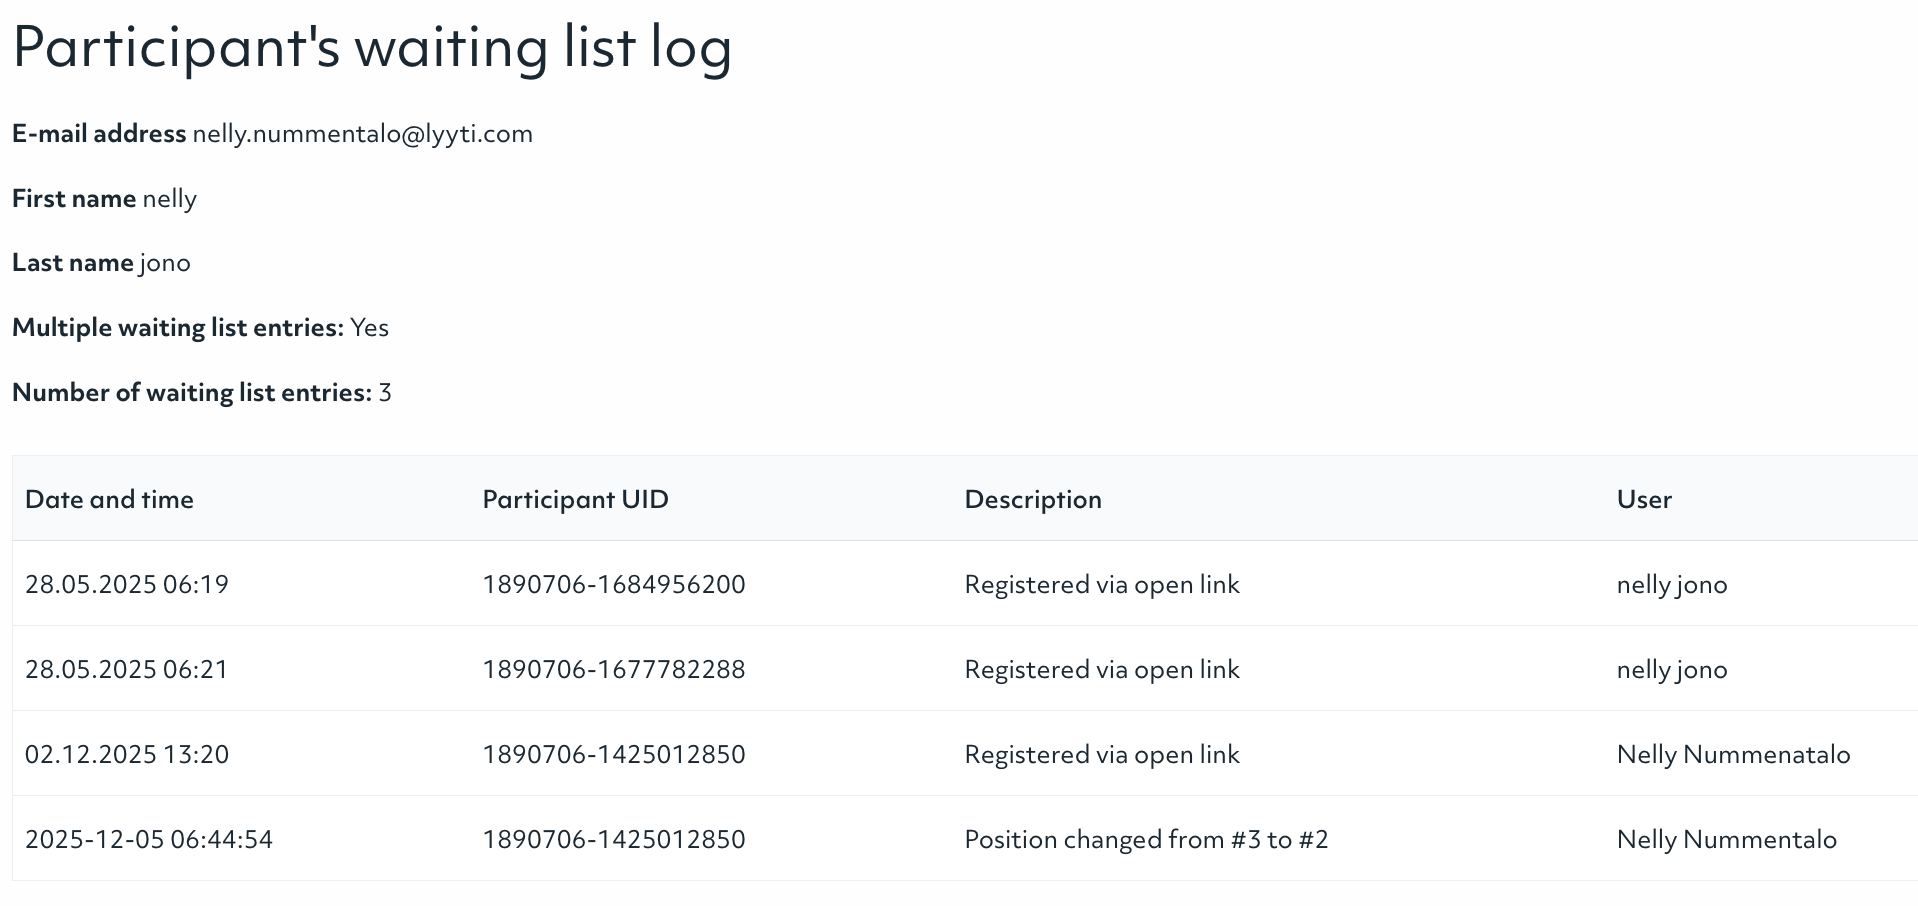Select the description Position changed from #3 to #2
Screen dimensions: 1918x906
tap(1146, 840)
